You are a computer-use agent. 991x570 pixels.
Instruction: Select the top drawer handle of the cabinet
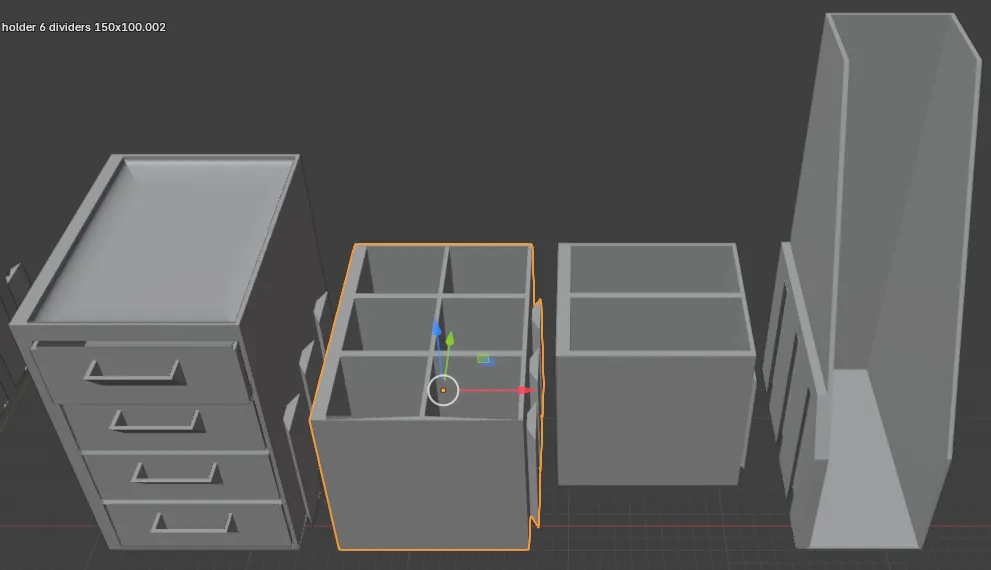click(135, 372)
